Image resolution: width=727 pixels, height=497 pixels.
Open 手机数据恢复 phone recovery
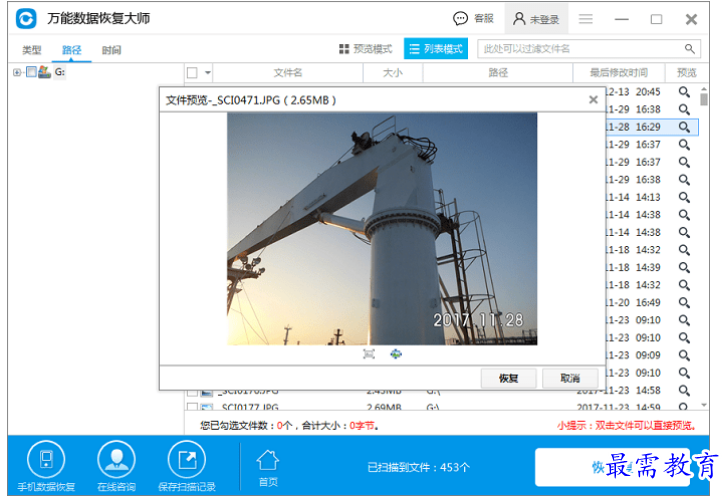[x=46, y=465]
